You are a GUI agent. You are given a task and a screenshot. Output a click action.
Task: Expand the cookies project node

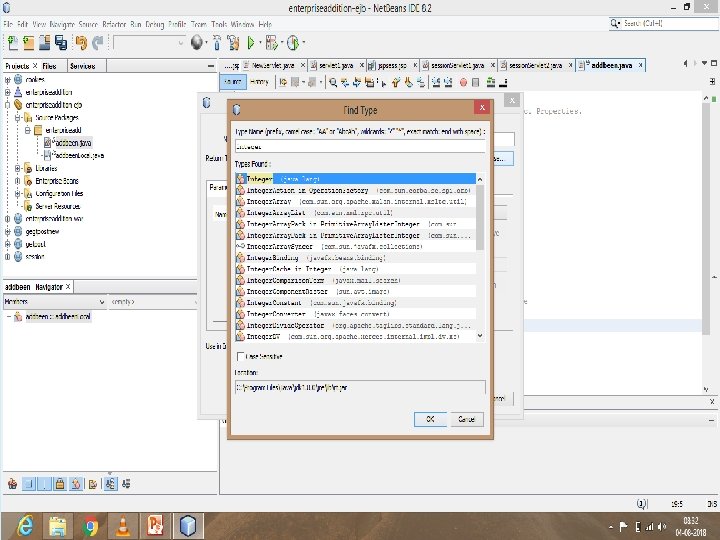pos(7,80)
